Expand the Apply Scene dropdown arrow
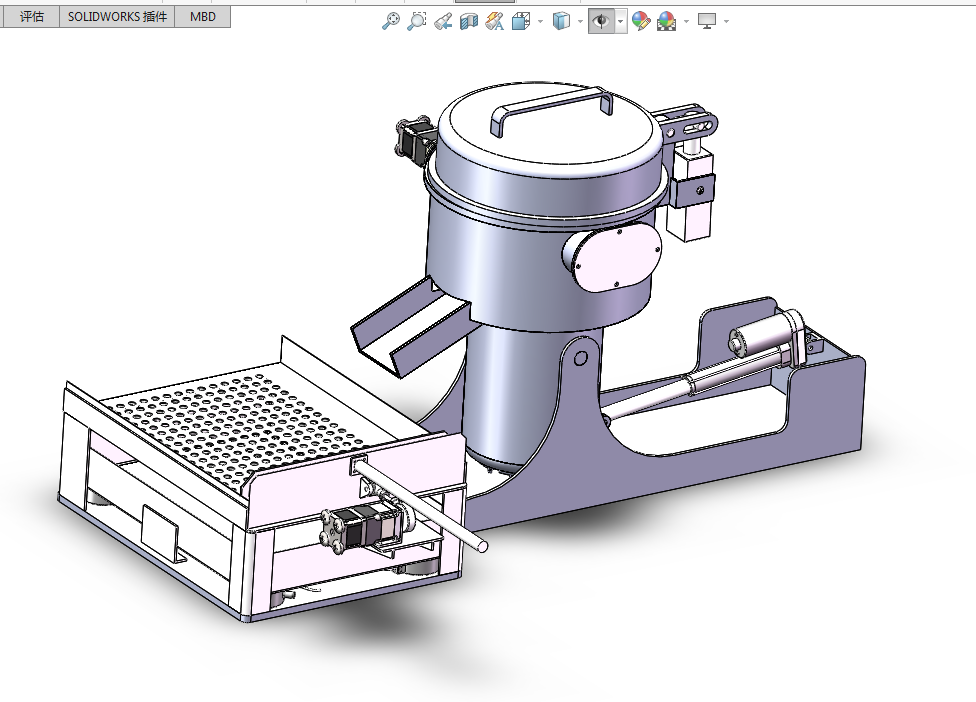The image size is (976, 702). [x=686, y=21]
